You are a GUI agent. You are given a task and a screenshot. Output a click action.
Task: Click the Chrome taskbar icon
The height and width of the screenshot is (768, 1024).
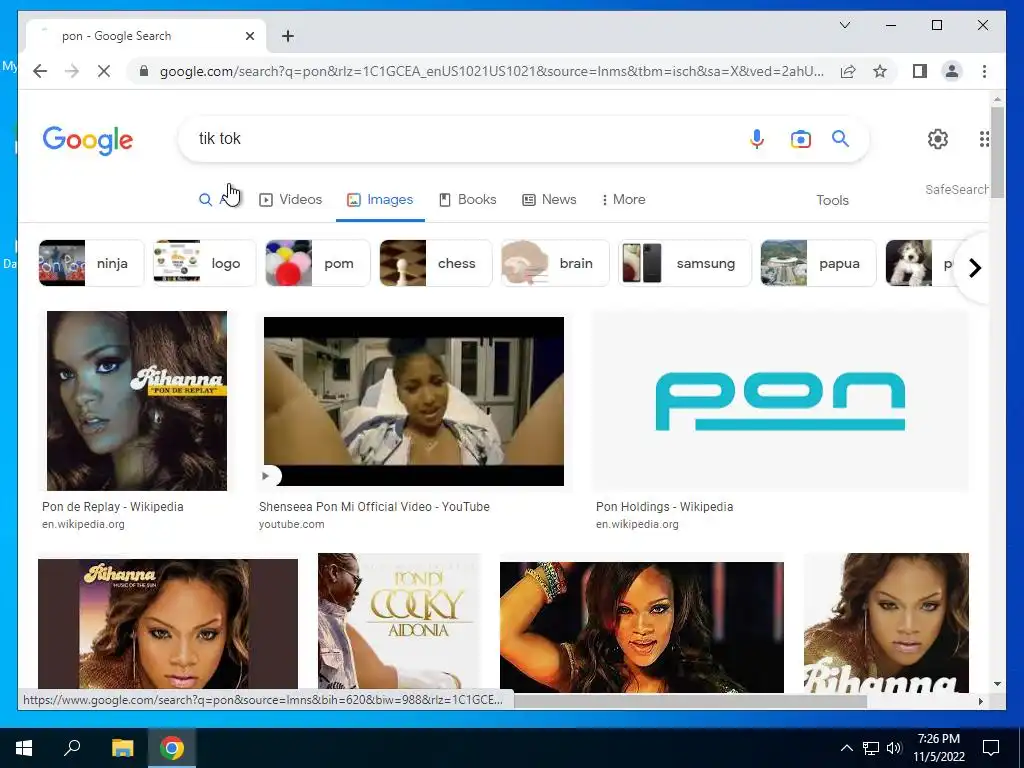172,748
